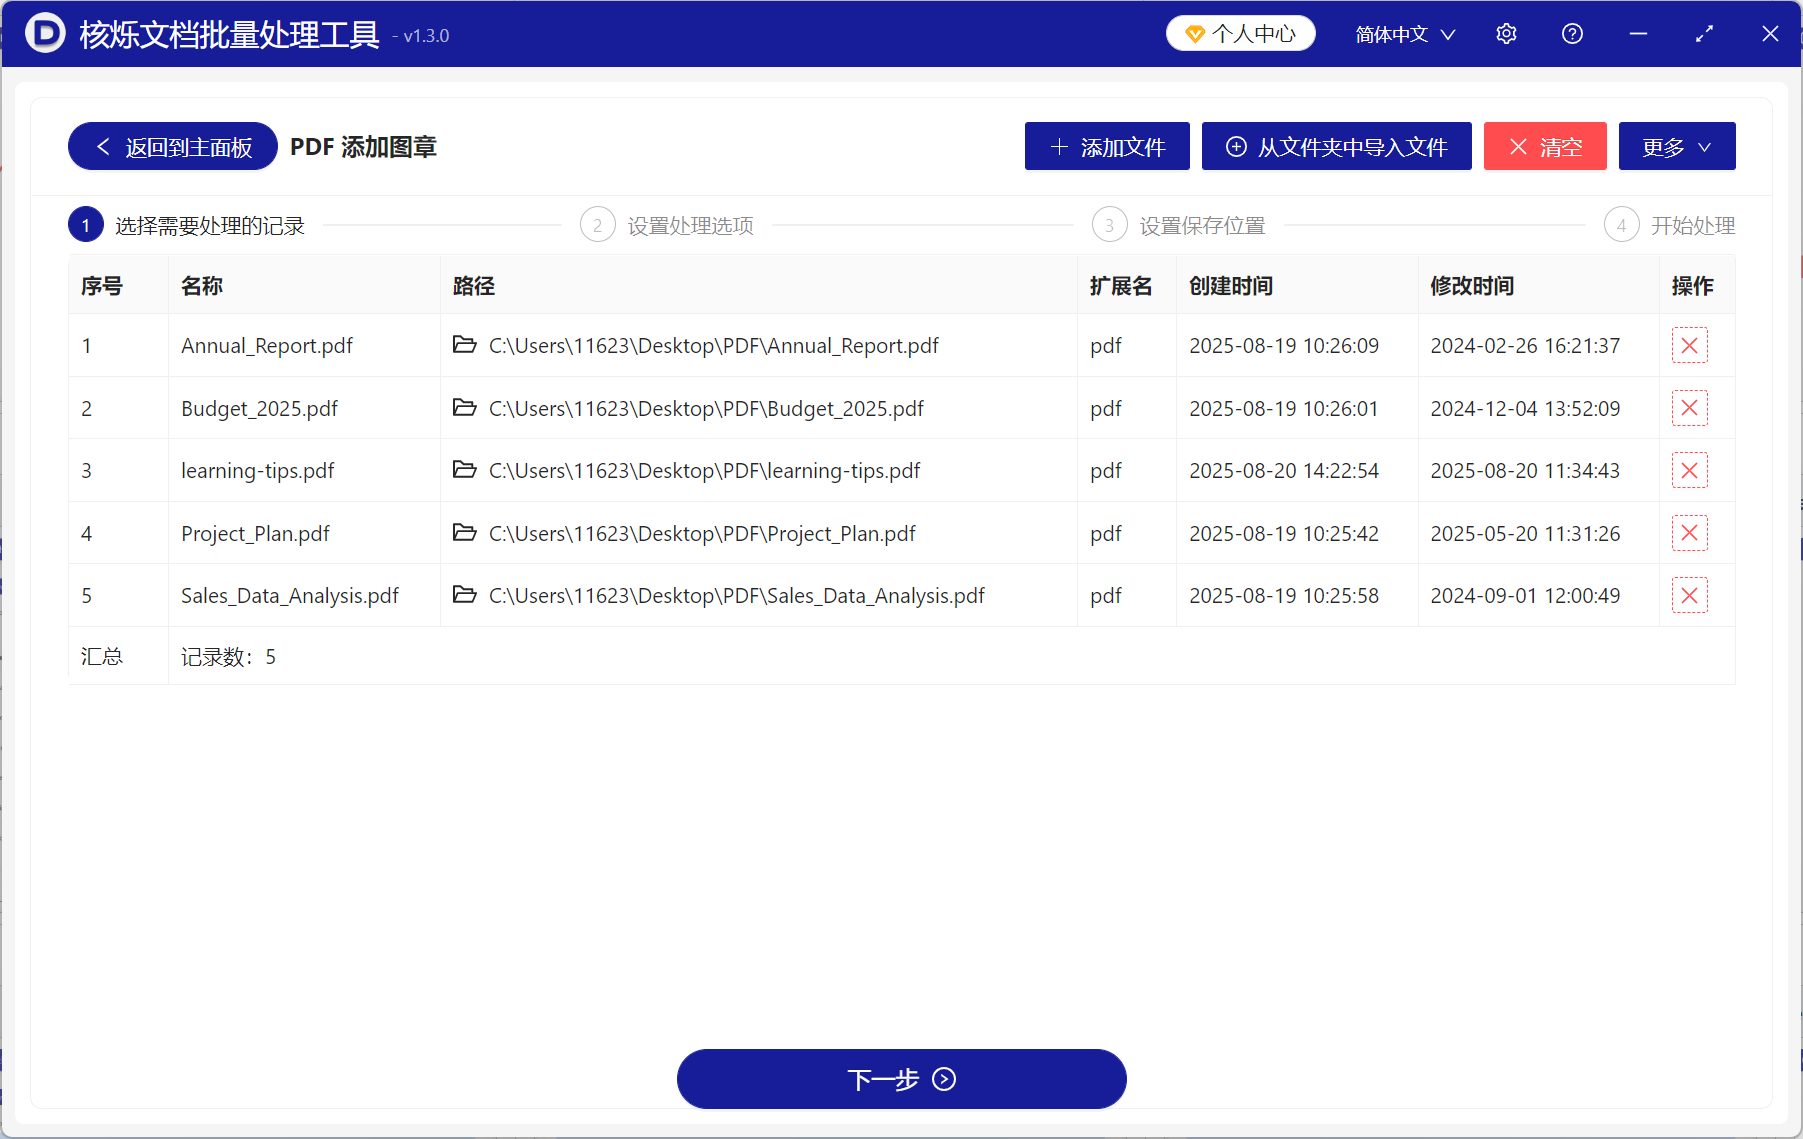Click the 清空 clear button
Screen dimensions: 1803x1139
pyautogui.click(x=1544, y=146)
